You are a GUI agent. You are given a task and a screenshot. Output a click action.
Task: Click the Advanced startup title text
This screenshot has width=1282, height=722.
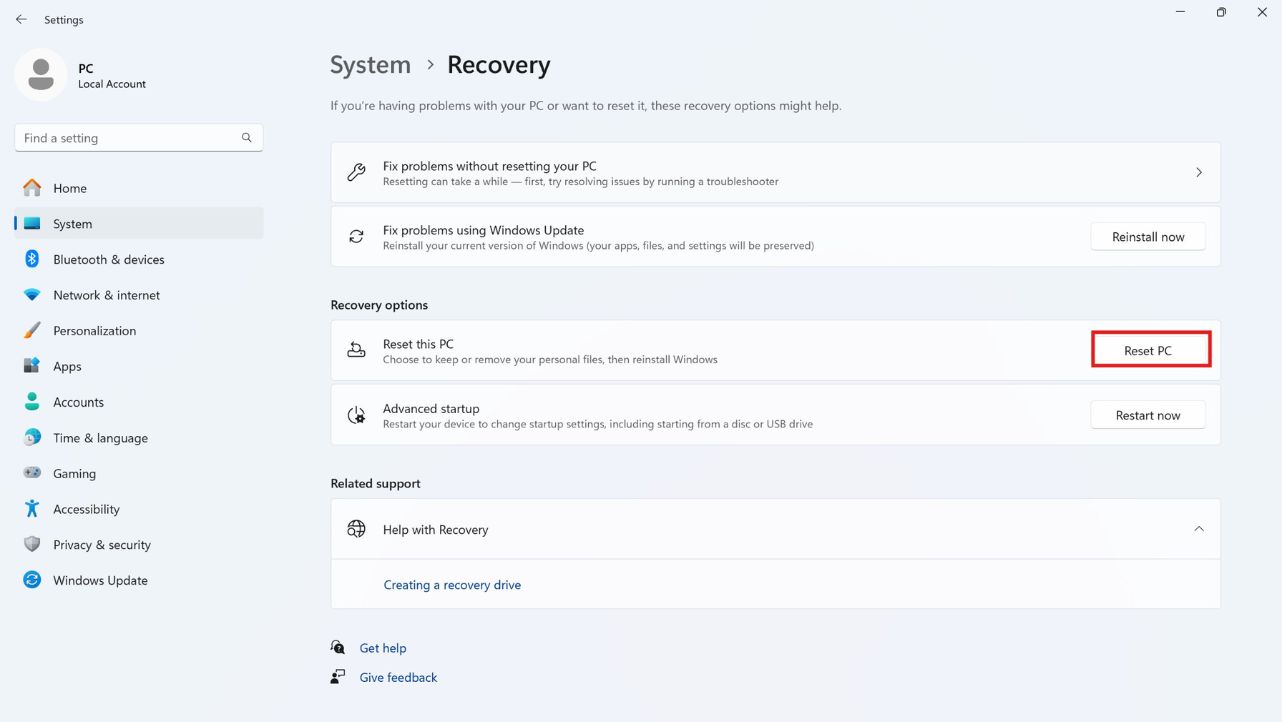[x=431, y=408]
